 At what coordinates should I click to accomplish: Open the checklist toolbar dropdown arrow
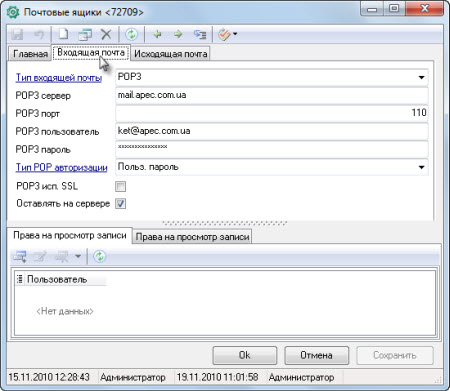235,34
